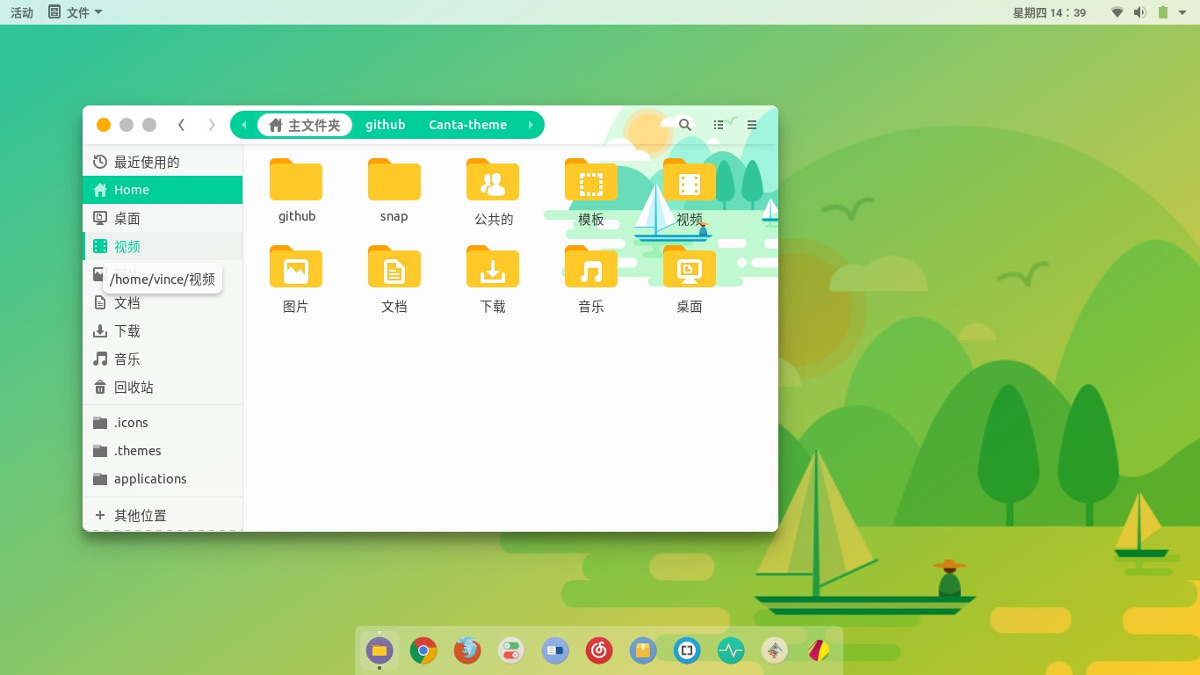Screen dimensions: 1200x675
Task: Open Tweaks toggle-switch app in dock
Action: [511, 651]
